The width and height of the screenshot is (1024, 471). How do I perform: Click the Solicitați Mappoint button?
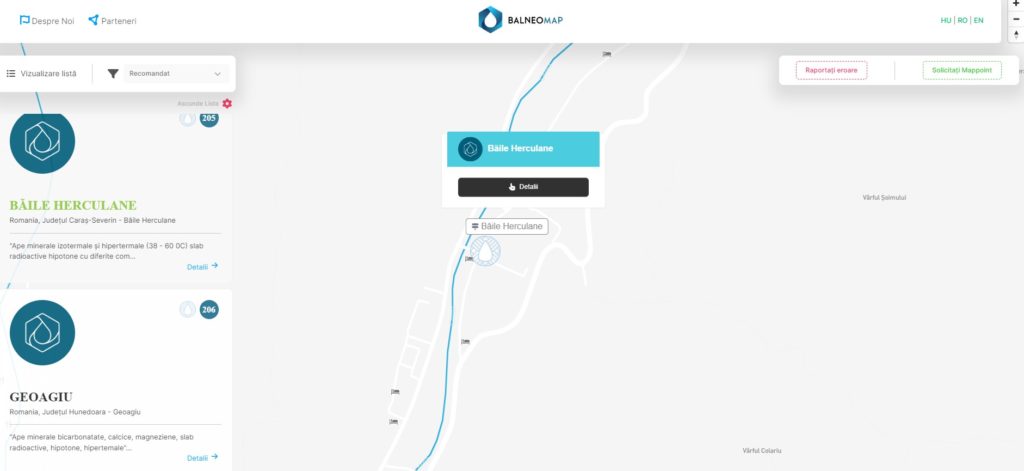(962, 70)
